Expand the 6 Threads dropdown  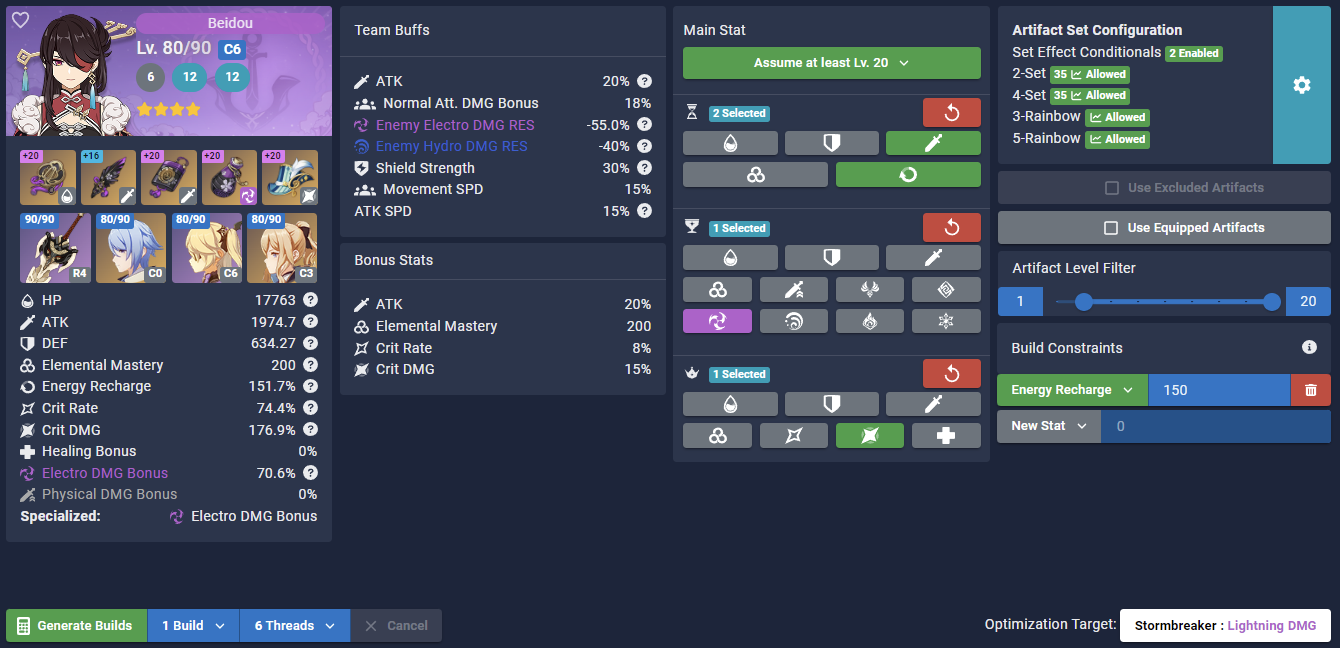point(295,625)
